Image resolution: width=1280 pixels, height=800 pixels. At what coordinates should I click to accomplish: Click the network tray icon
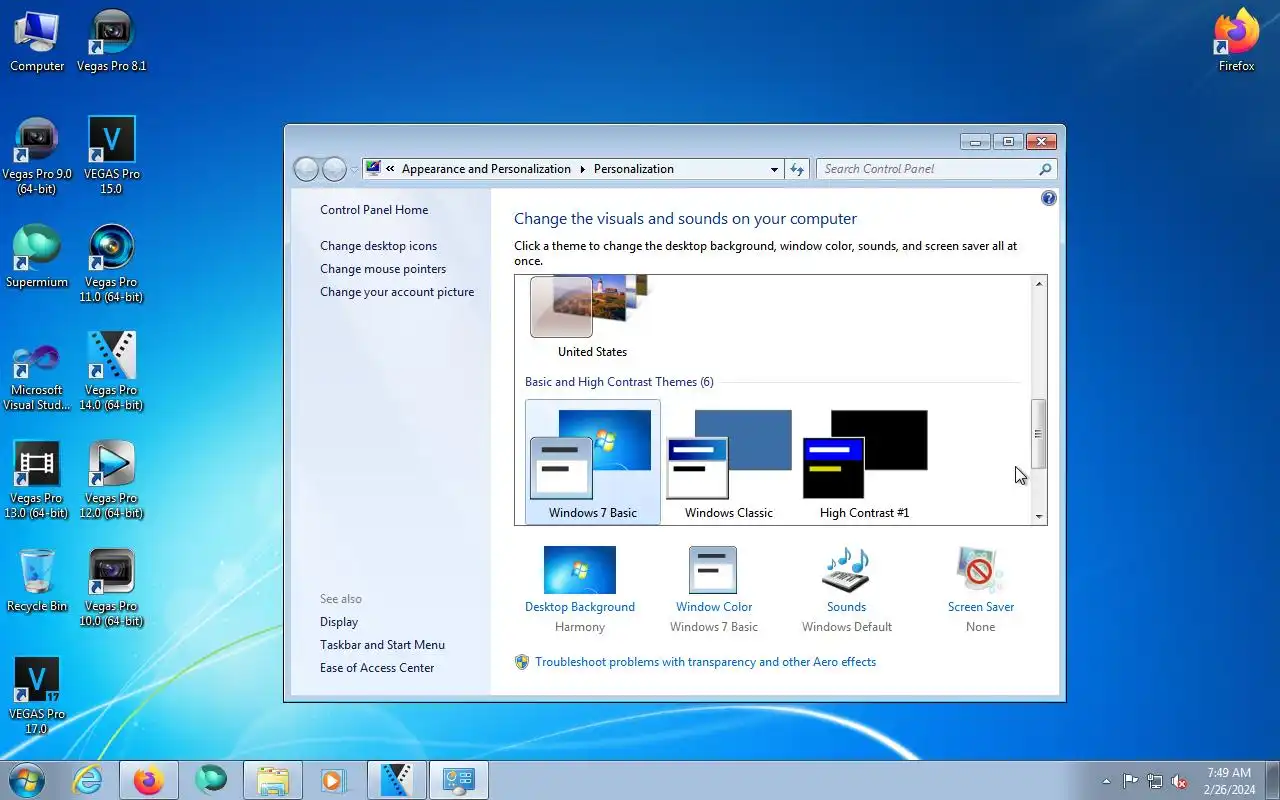click(x=1155, y=781)
